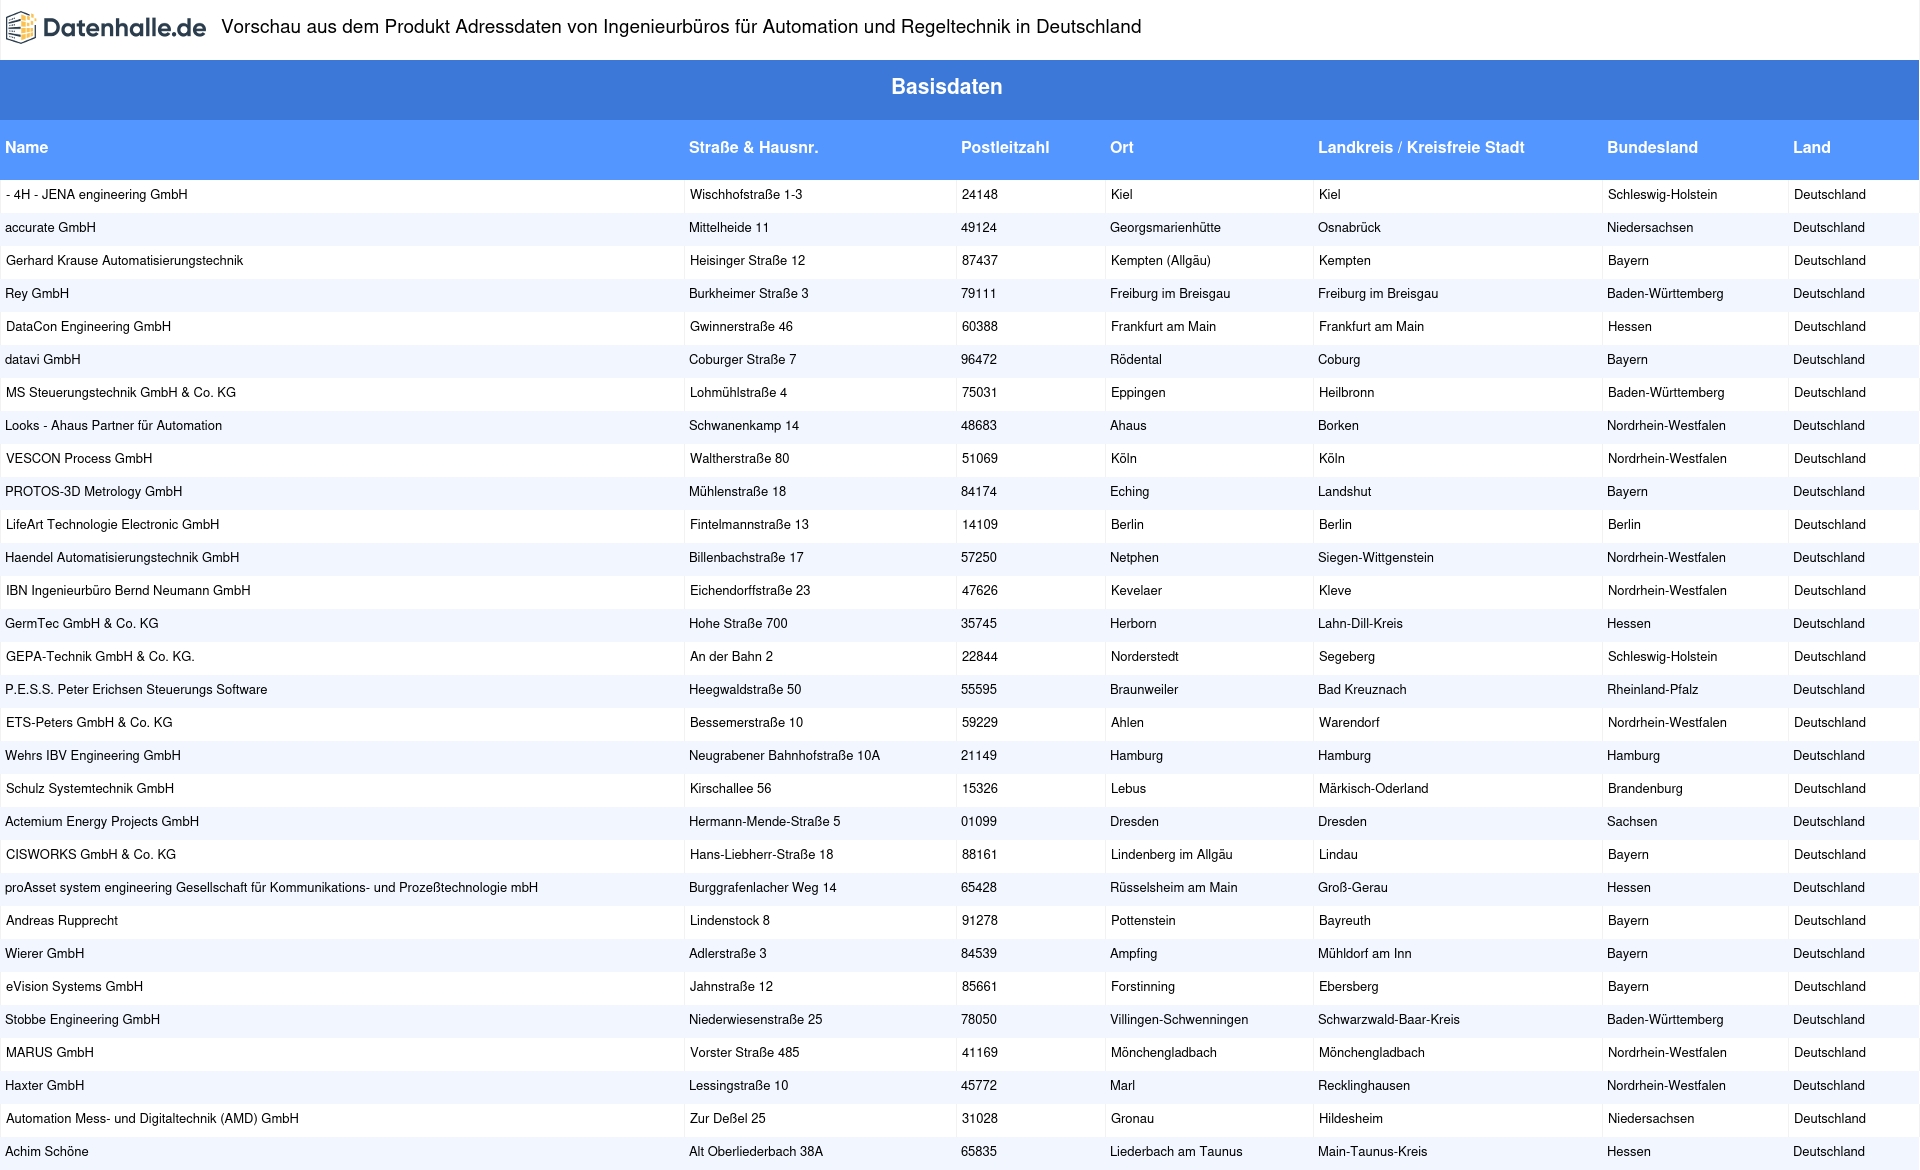Select 'Wierer GmbH' name cell

[45, 954]
